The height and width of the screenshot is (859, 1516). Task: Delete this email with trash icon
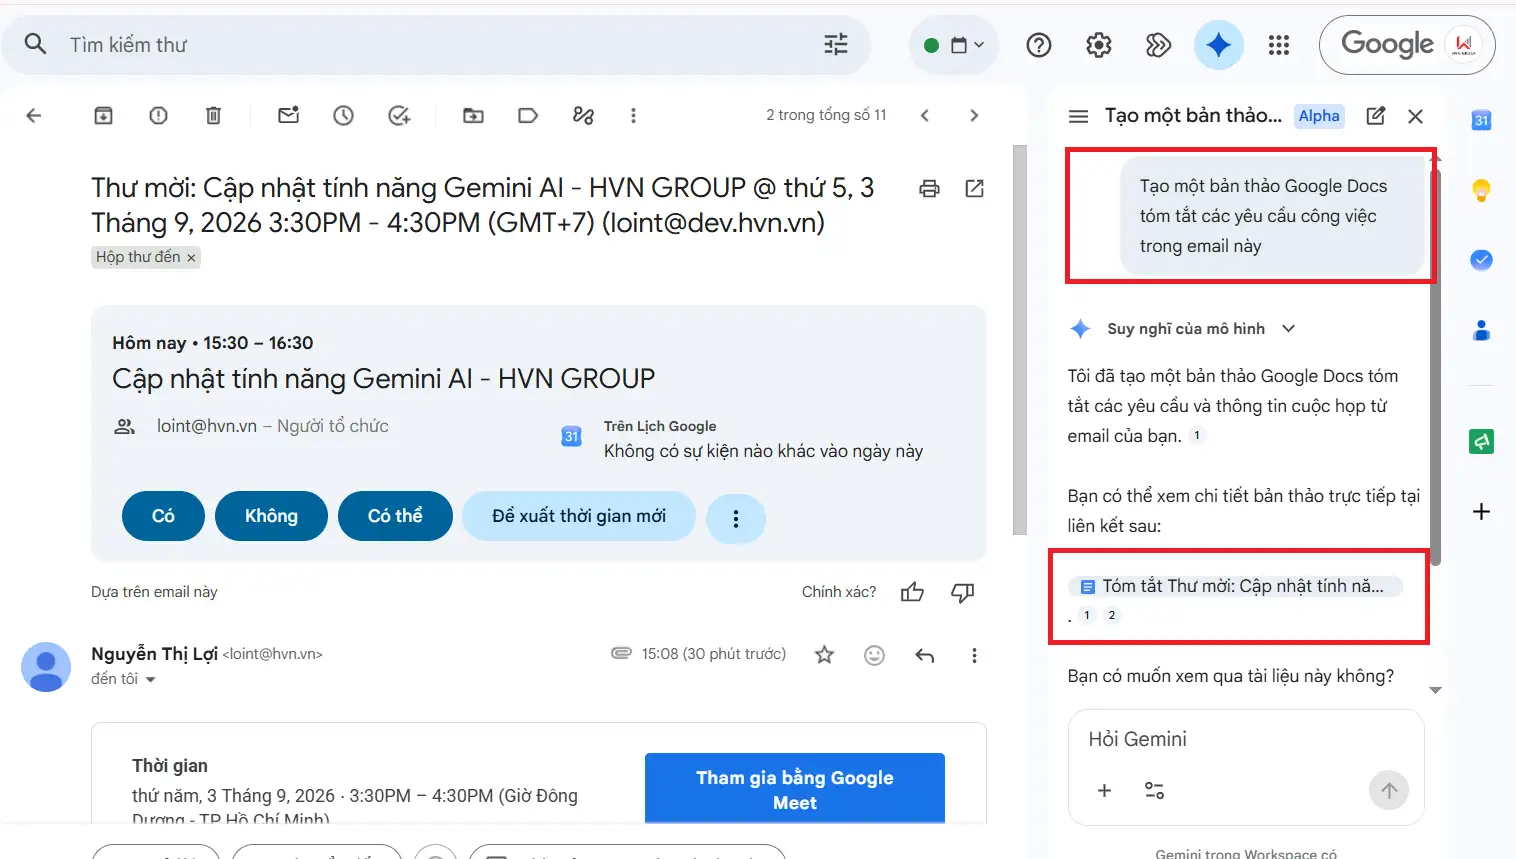point(213,116)
